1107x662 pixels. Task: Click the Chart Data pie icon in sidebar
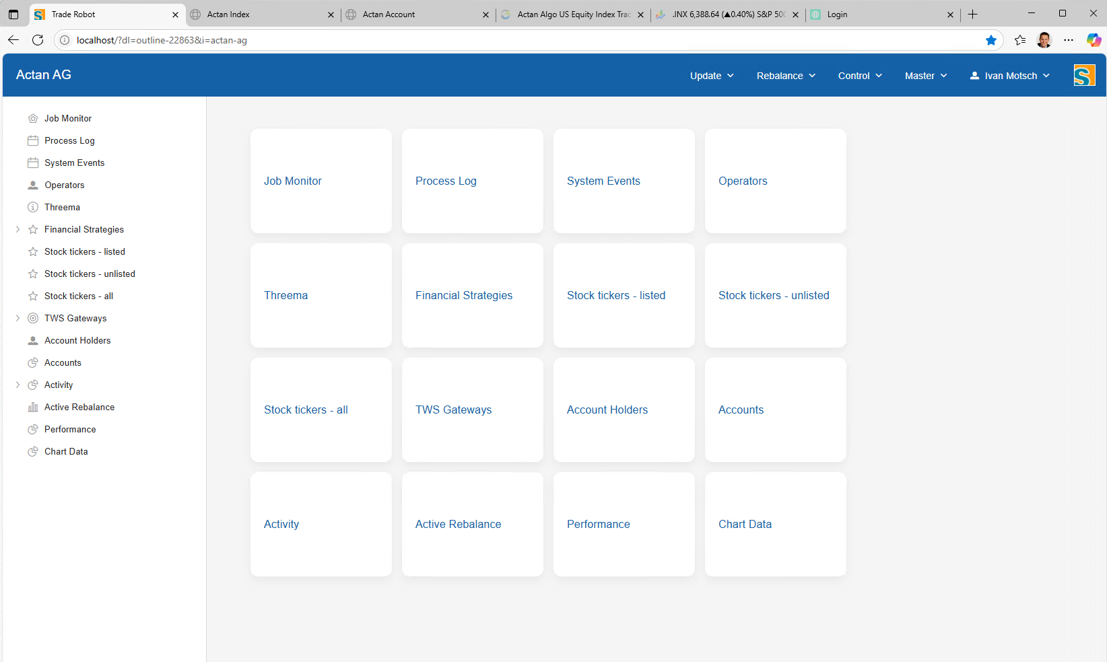point(32,452)
